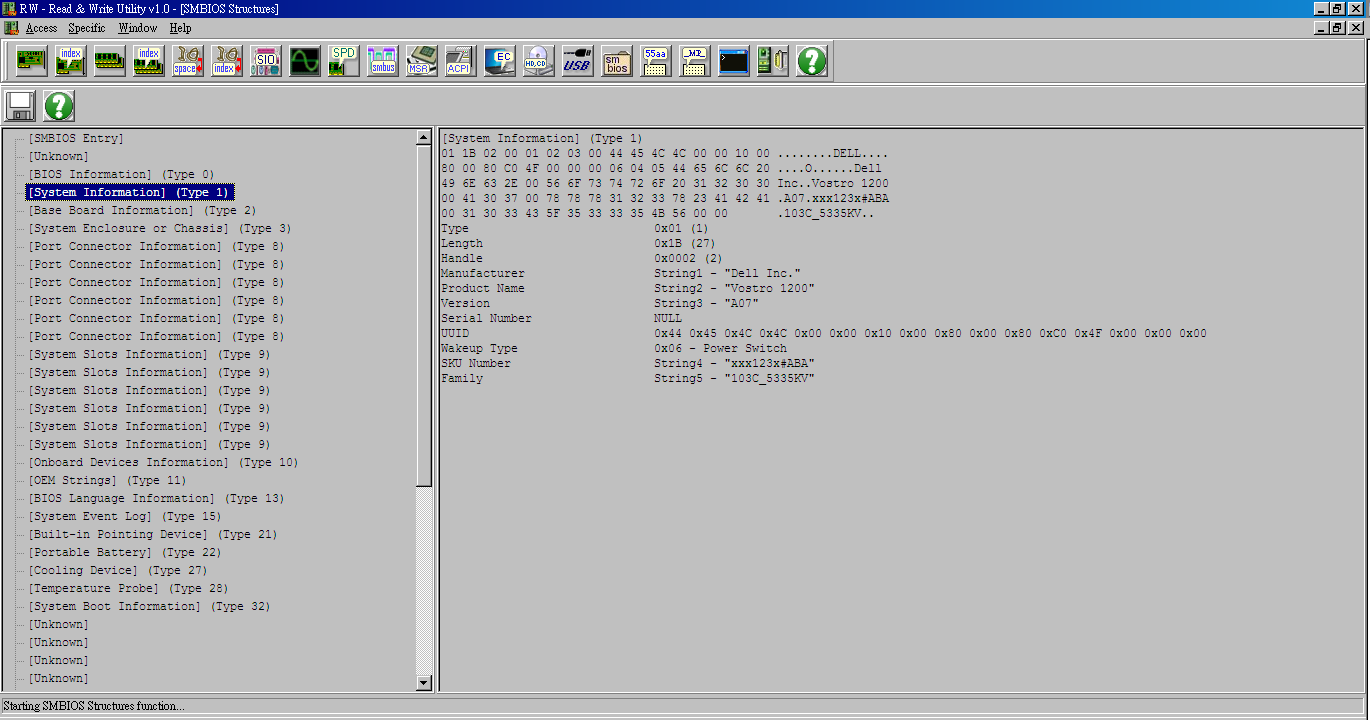
Task: Open the Memory index tool icon
Action: click(x=149, y=61)
